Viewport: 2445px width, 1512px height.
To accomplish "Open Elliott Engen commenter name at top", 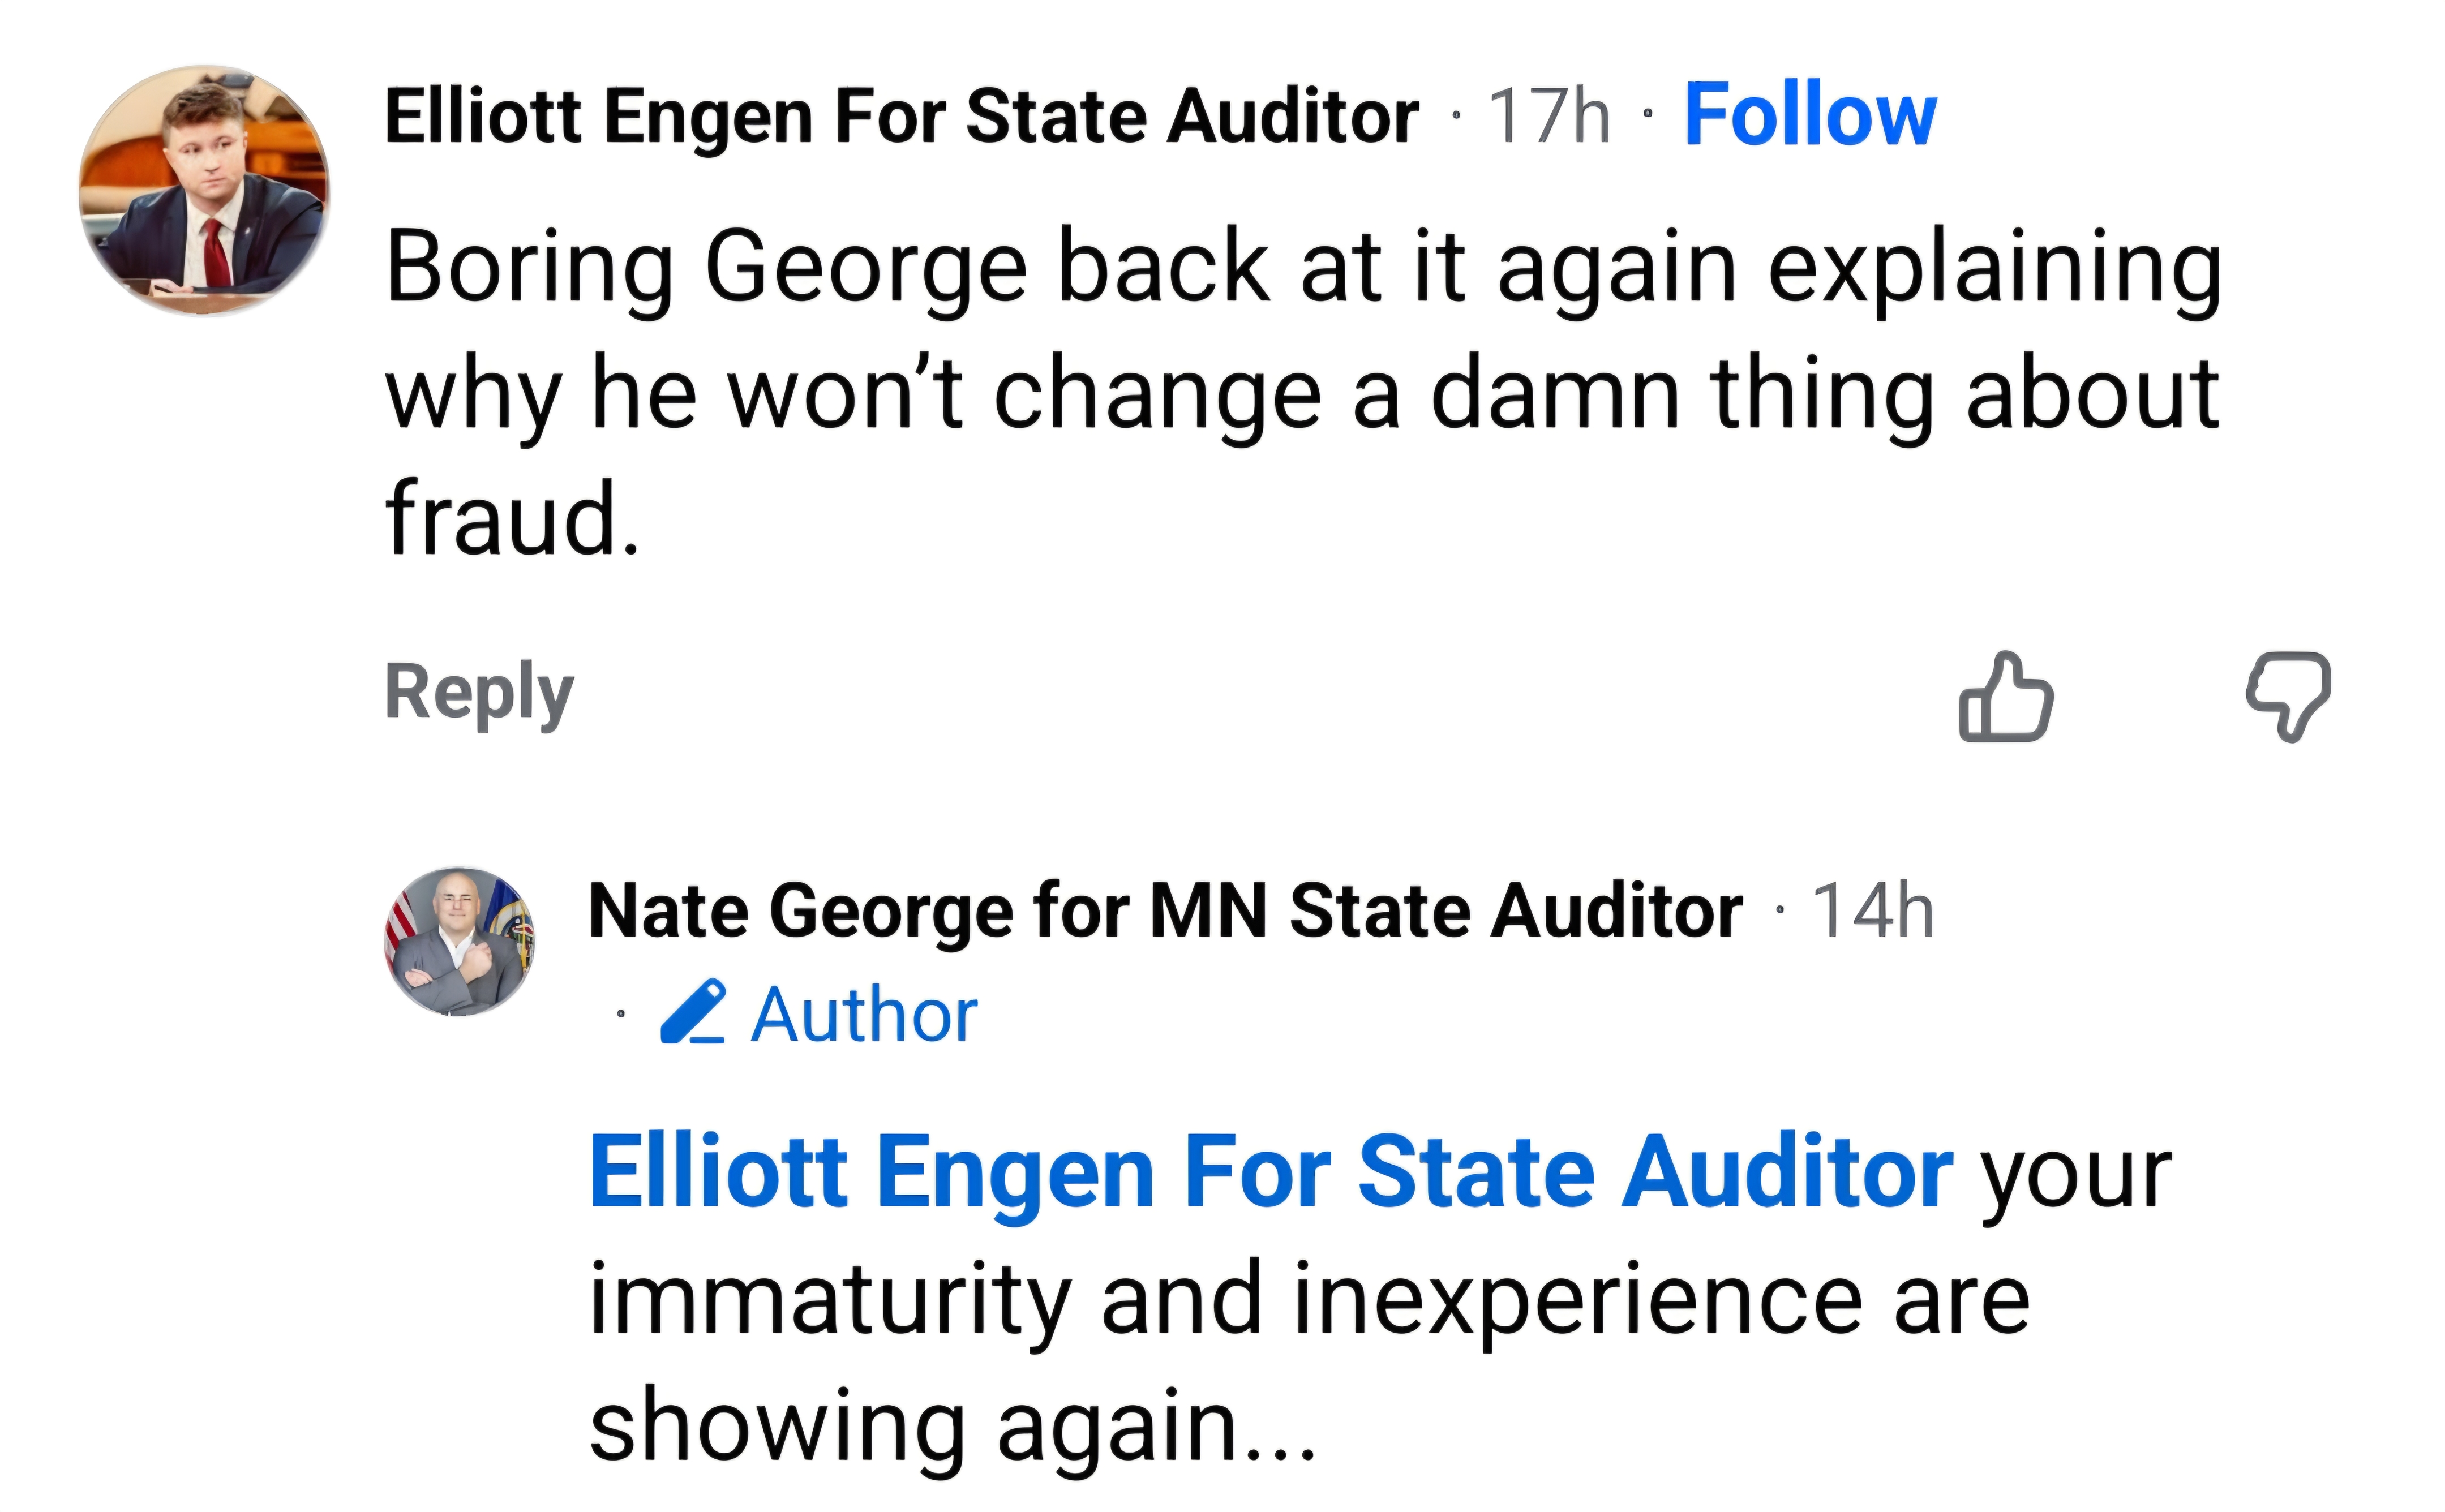I will click(x=901, y=116).
